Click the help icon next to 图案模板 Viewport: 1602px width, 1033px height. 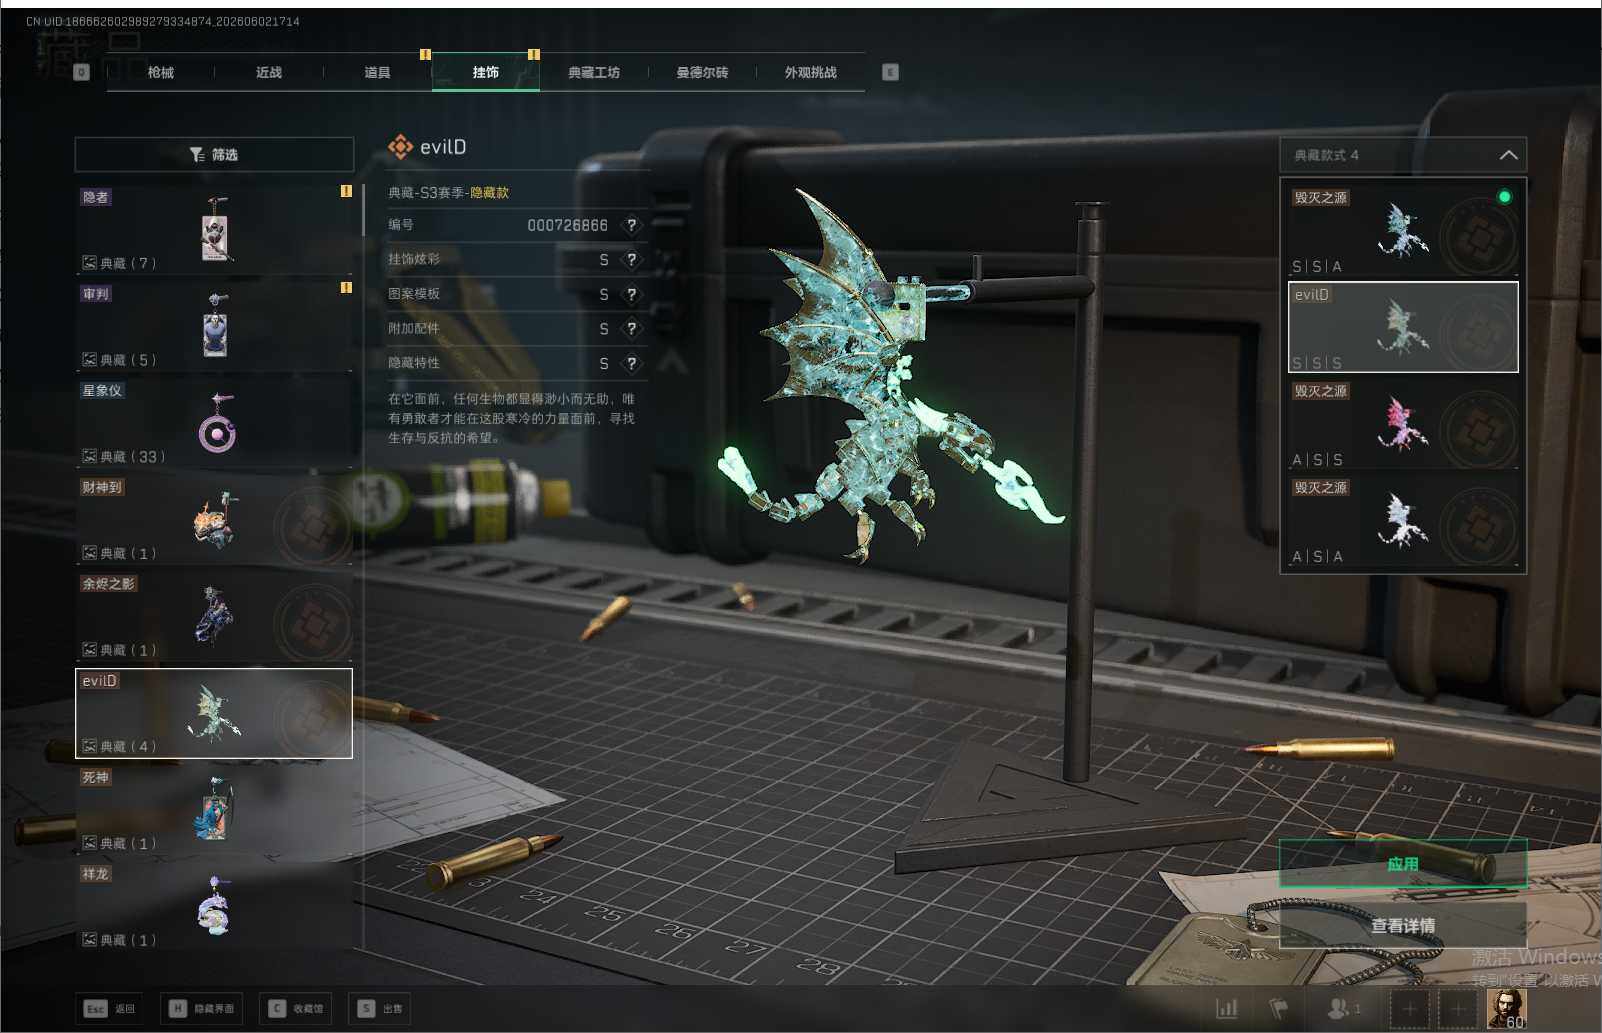(631, 294)
